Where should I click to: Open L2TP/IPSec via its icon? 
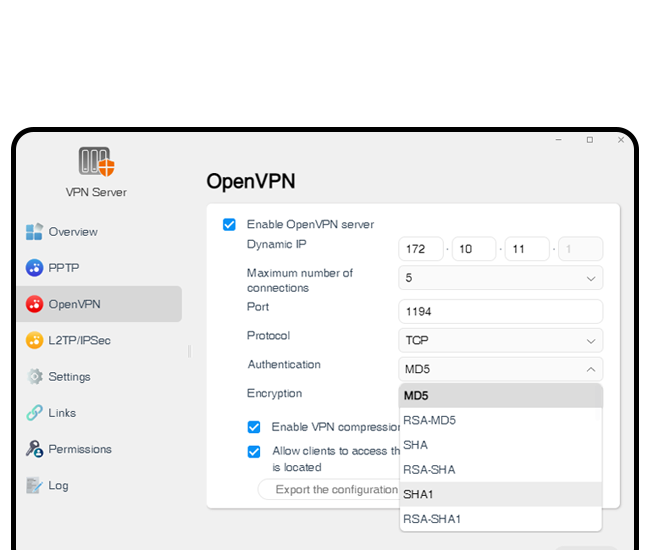(35, 340)
